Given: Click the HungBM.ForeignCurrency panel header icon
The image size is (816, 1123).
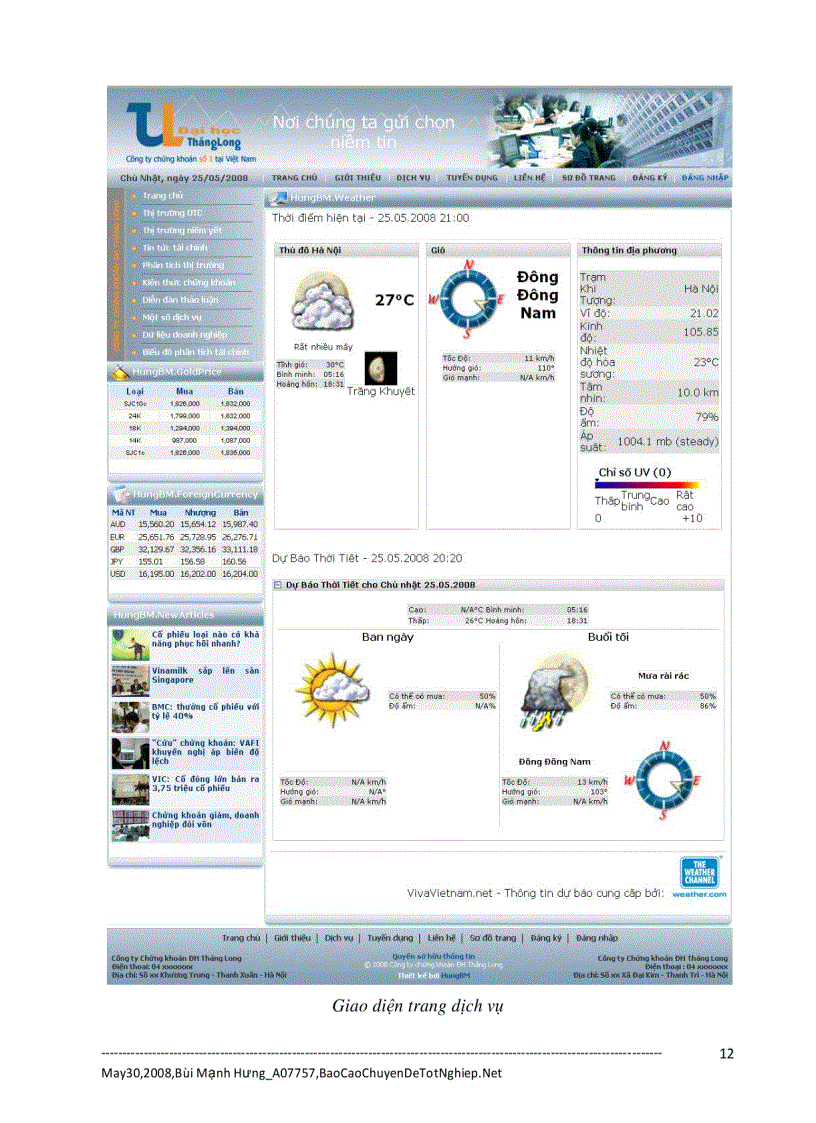Looking at the screenshot, I should 120,494.
